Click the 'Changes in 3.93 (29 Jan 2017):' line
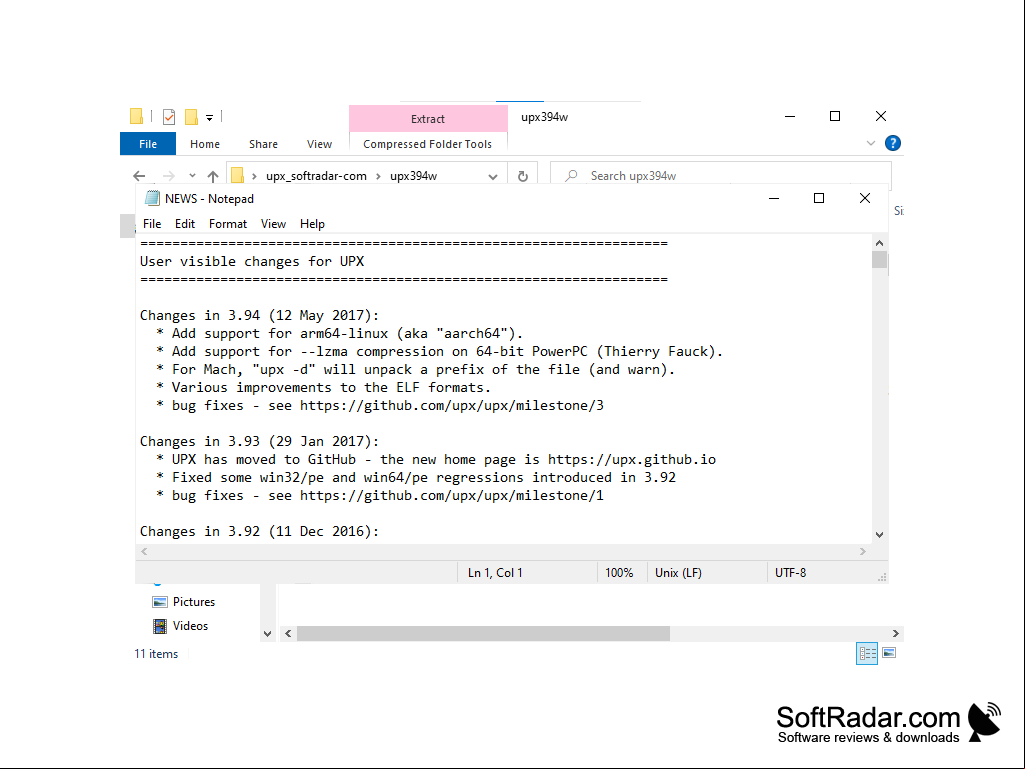 click(x=260, y=441)
